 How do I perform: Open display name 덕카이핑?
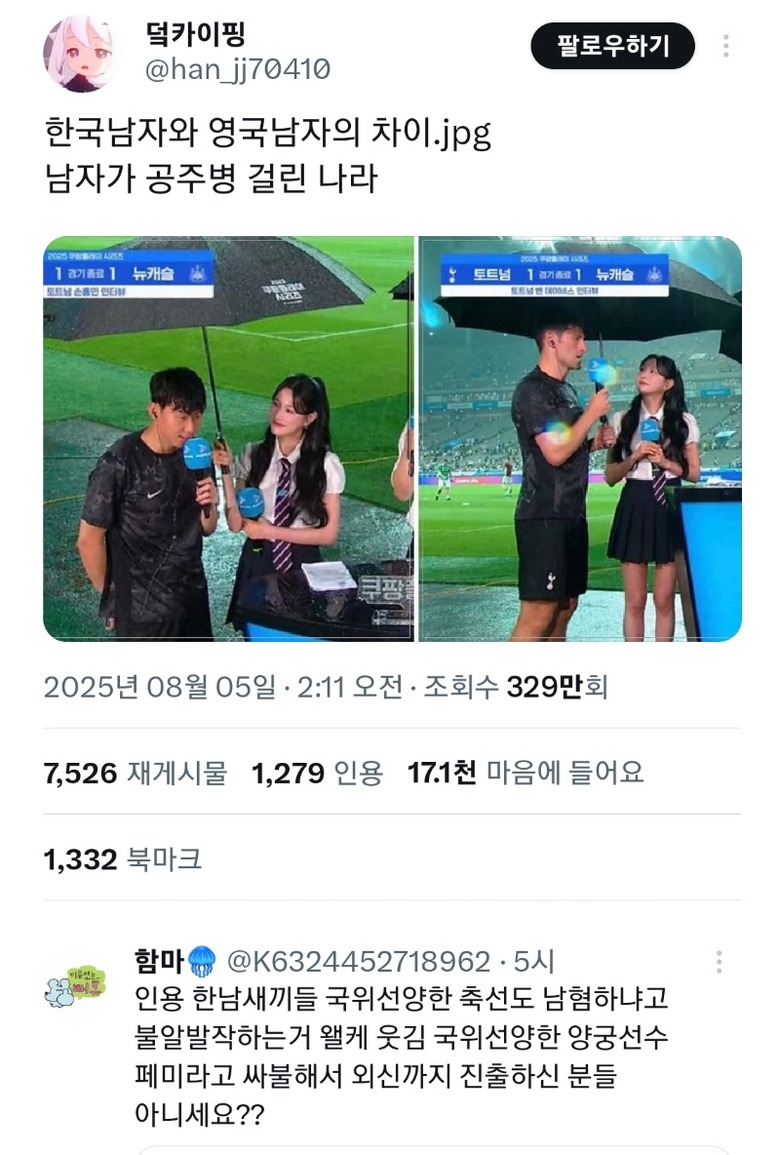[x=195, y=33]
